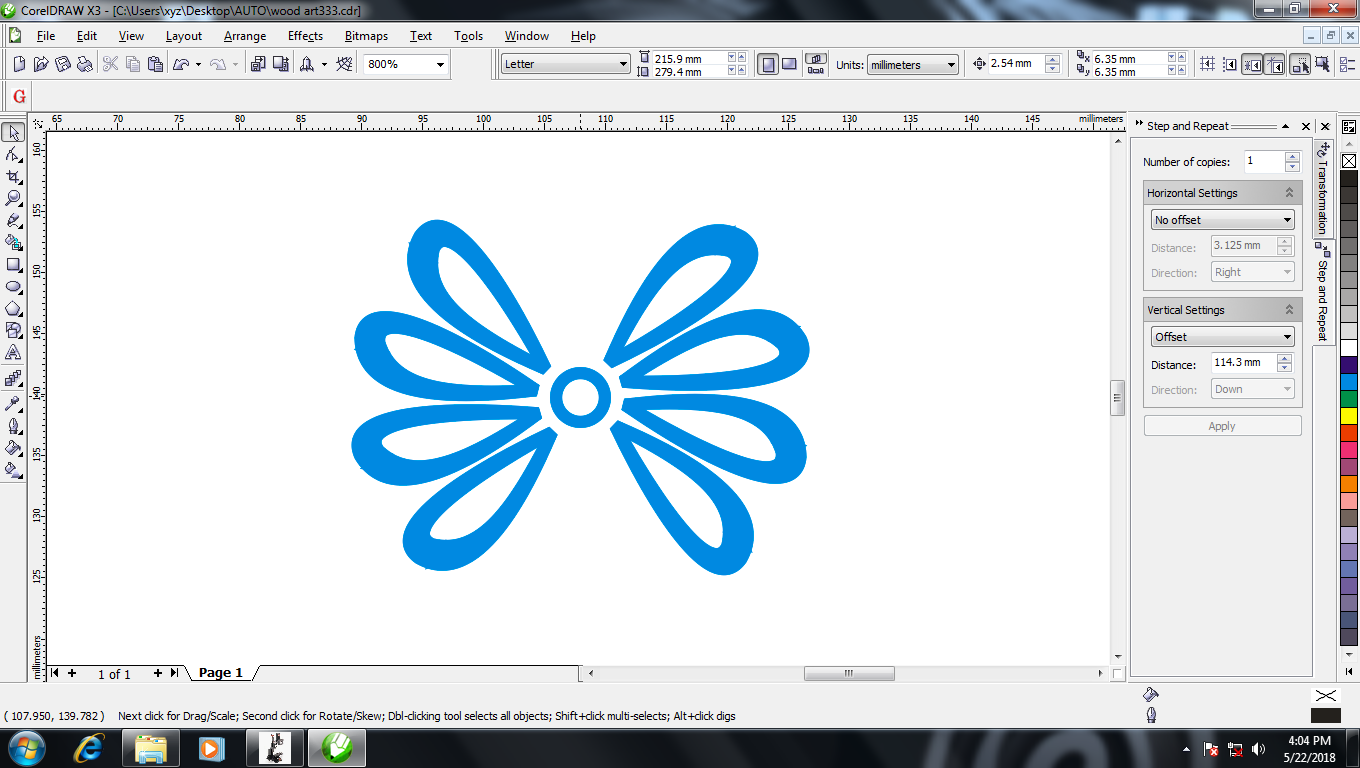Open the Options checklist icon on property bar
This screenshot has height=768, width=1360.
click(1347, 64)
